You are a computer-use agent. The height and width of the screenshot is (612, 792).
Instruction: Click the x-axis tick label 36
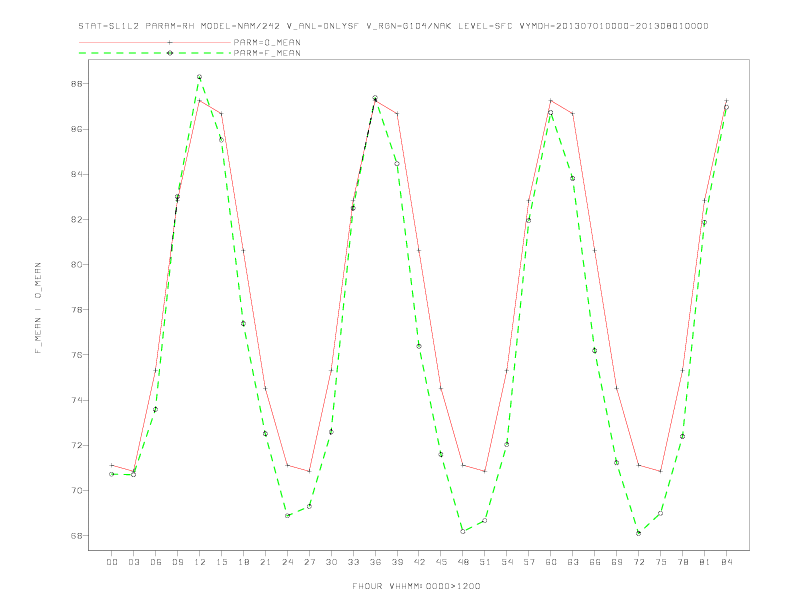click(375, 562)
